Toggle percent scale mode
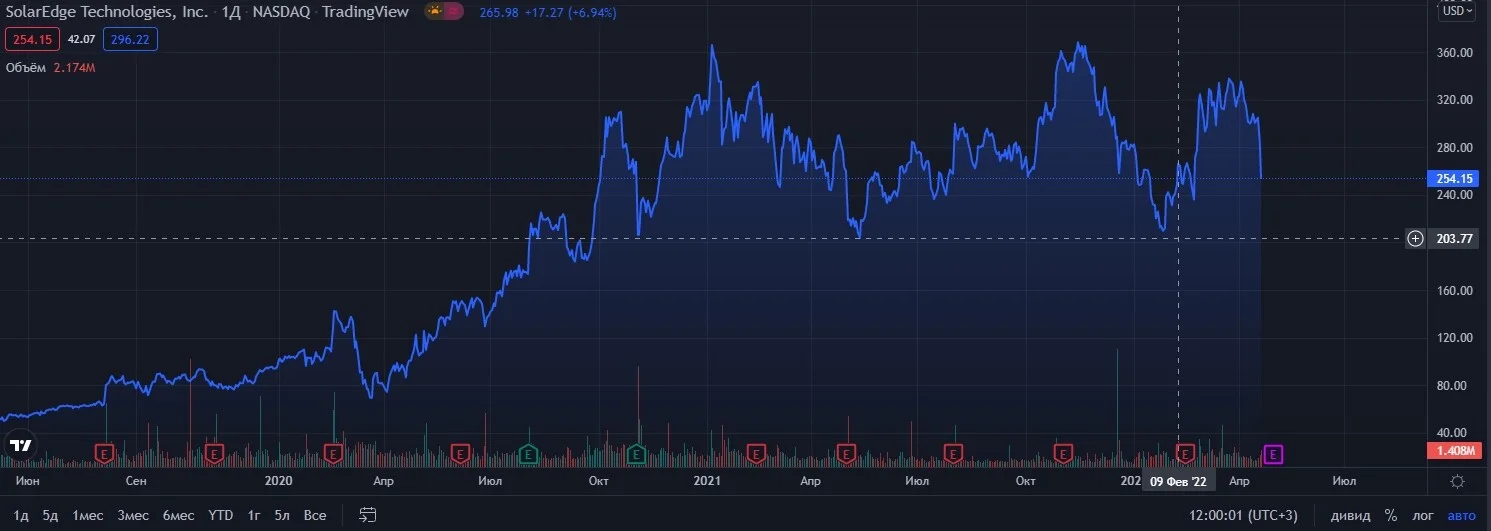 coord(1391,516)
